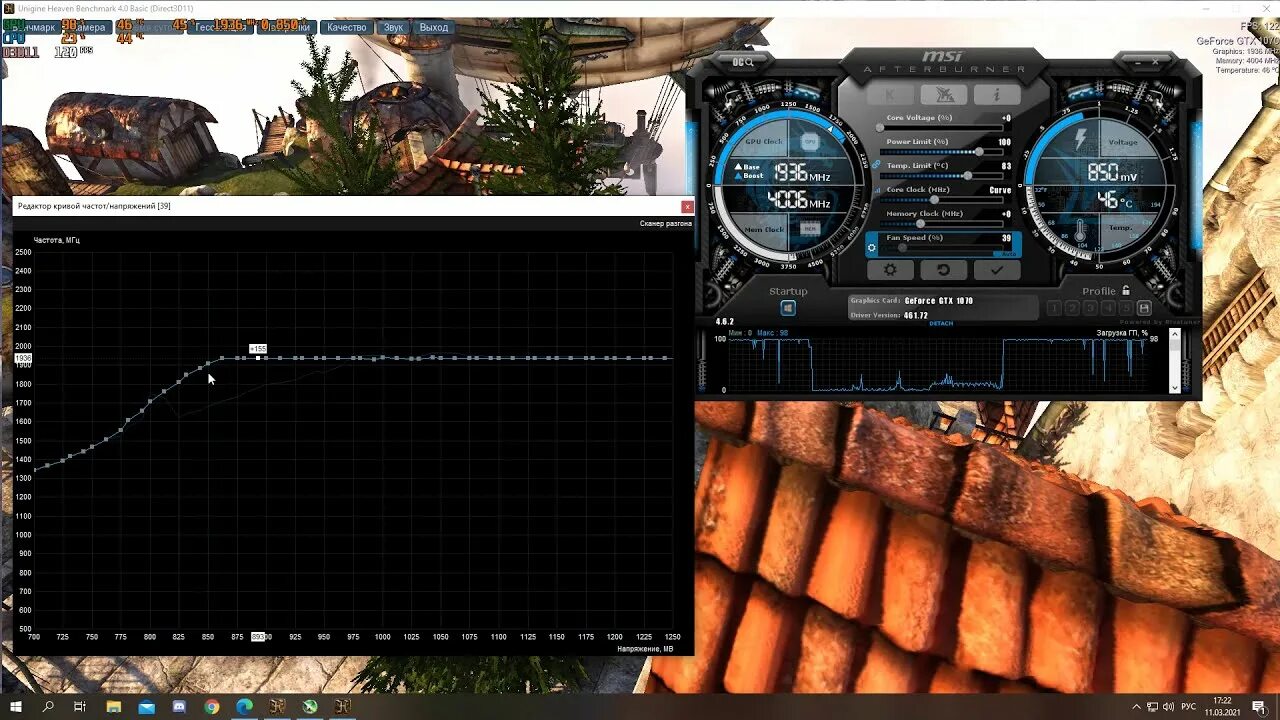Adjust the Memory Clock slider handle

(920, 224)
